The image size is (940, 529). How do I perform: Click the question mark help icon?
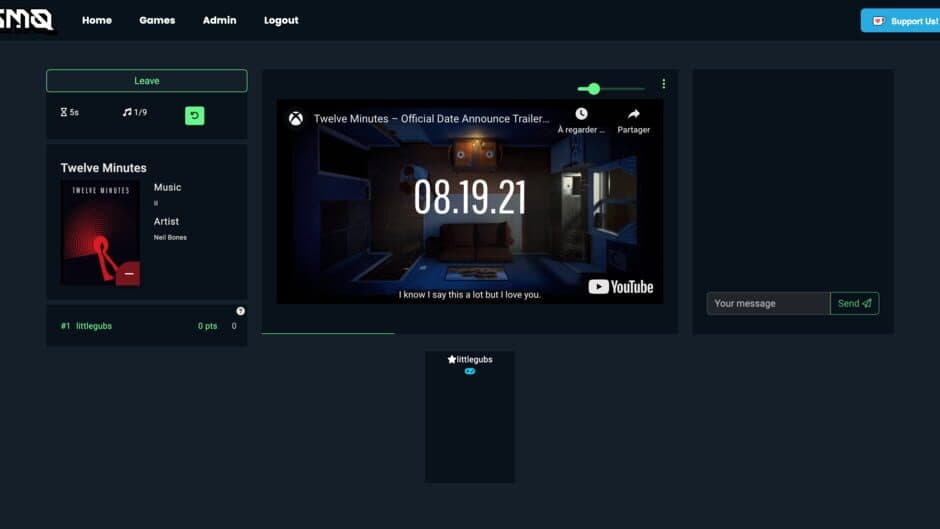[x=240, y=311]
